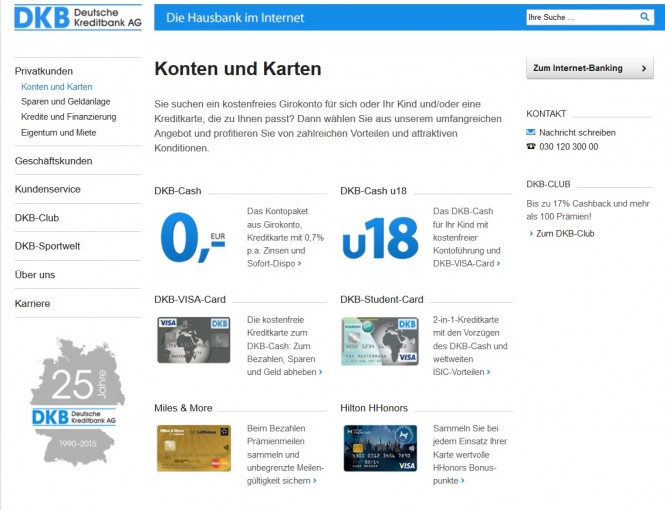Click the gold Miles & More card image
The image size is (665, 510).
(x=194, y=449)
